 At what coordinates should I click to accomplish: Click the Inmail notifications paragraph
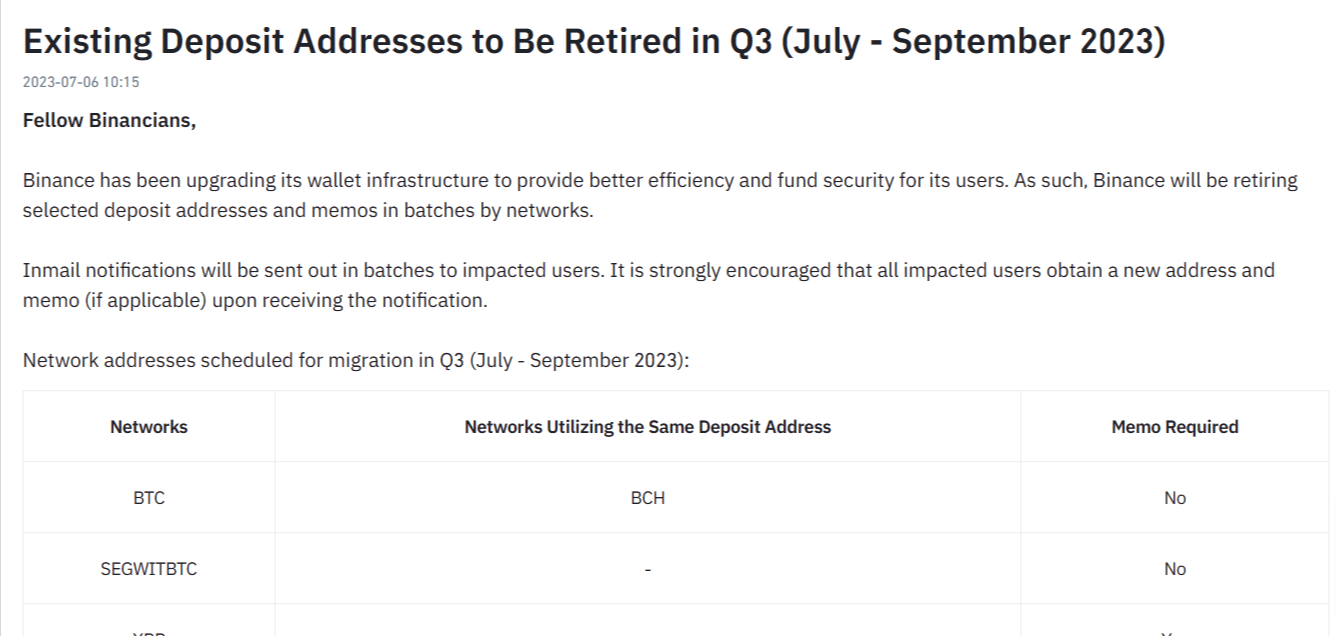click(648, 285)
